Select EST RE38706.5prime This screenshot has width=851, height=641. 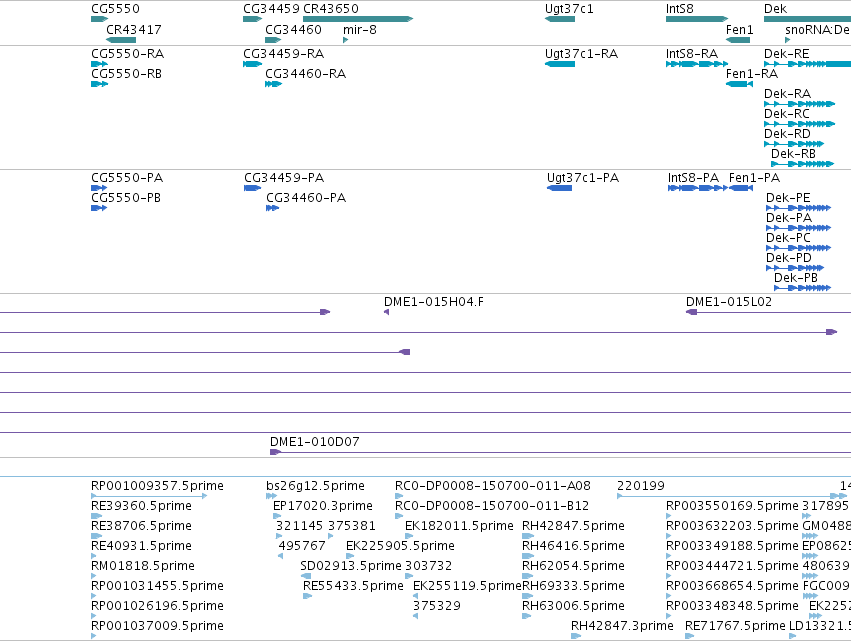pyautogui.click(x=142, y=526)
